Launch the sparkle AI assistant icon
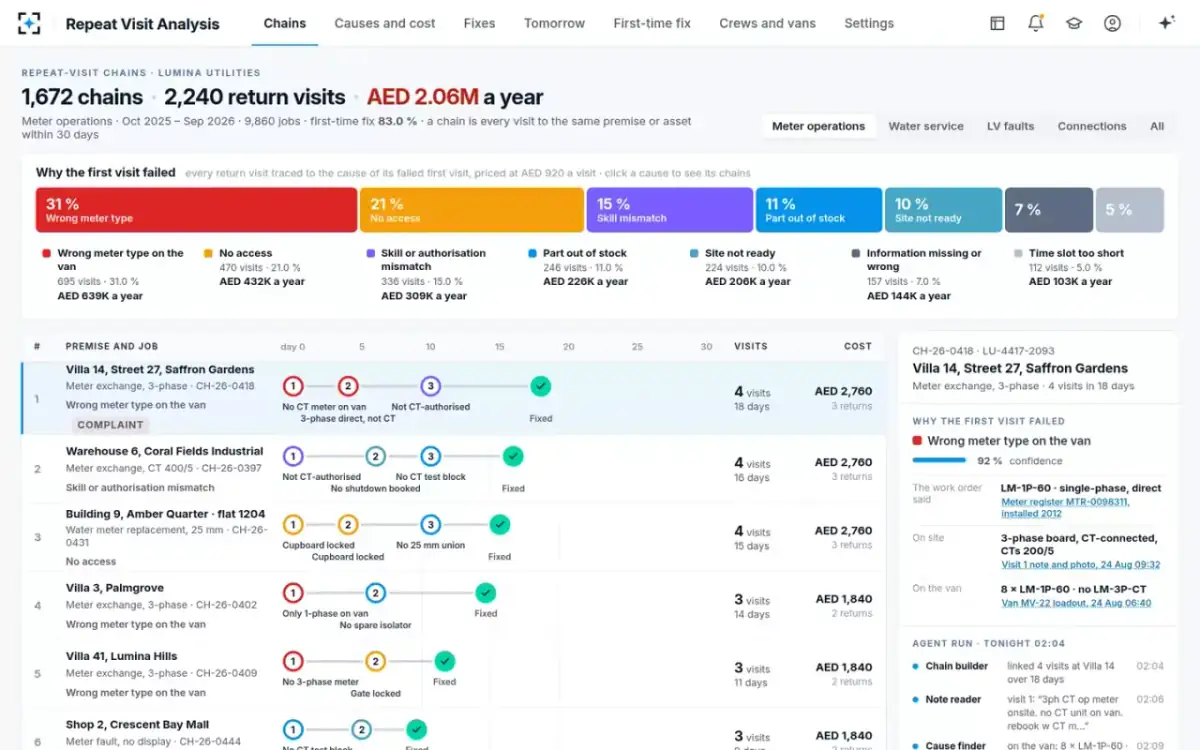The height and width of the screenshot is (750, 1200). click(1166, 23)
